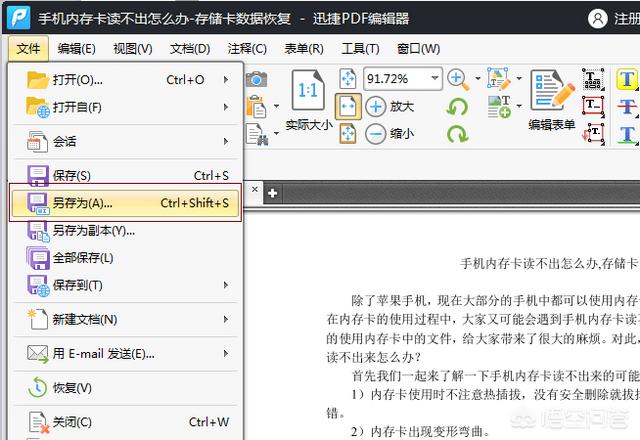
Task: Click the camera snapshot tool icon
Action: click(x=256, y=79)
